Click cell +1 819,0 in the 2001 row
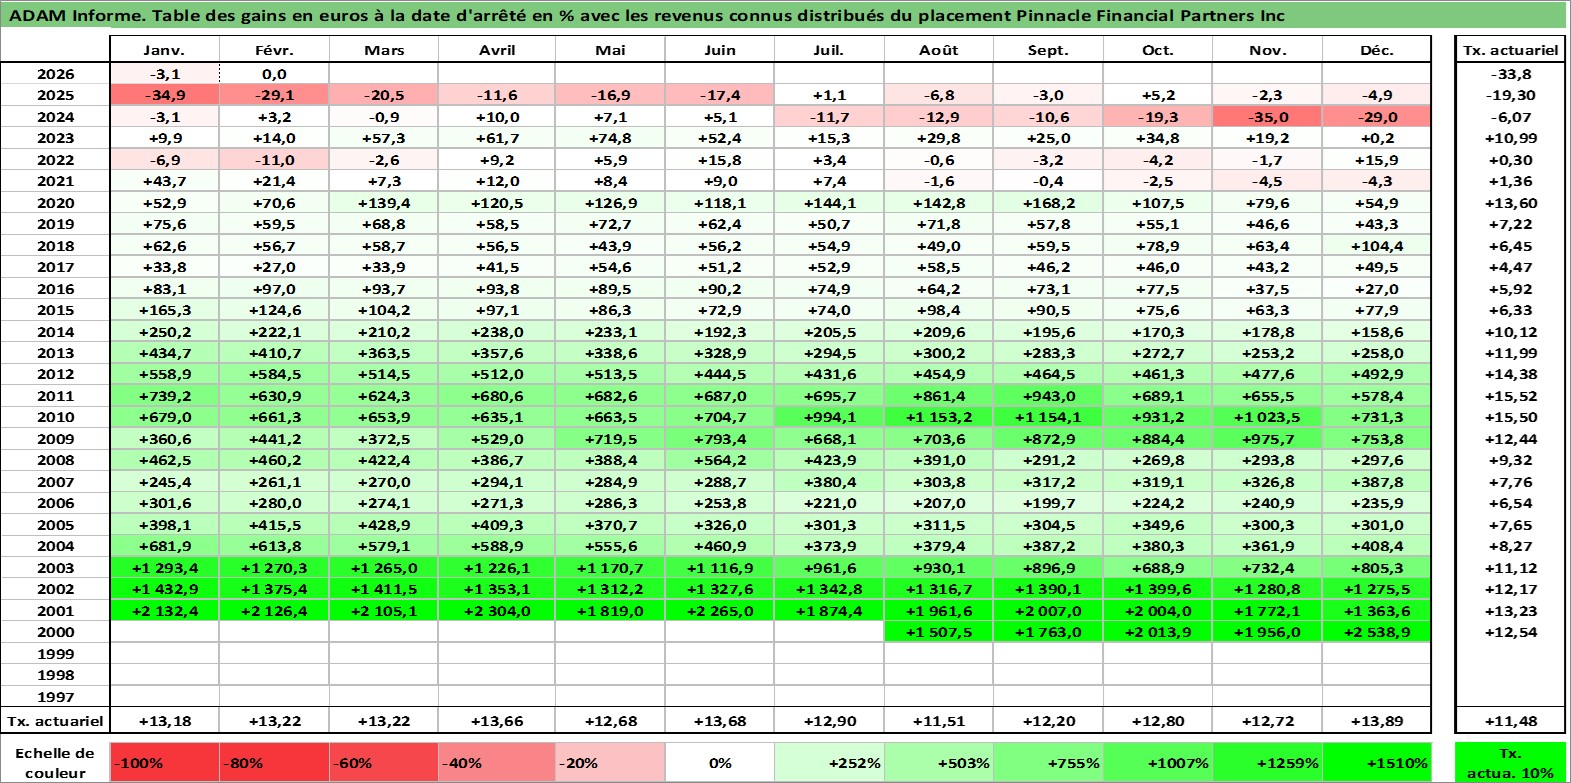1571x783 pixels. (610, 611)
